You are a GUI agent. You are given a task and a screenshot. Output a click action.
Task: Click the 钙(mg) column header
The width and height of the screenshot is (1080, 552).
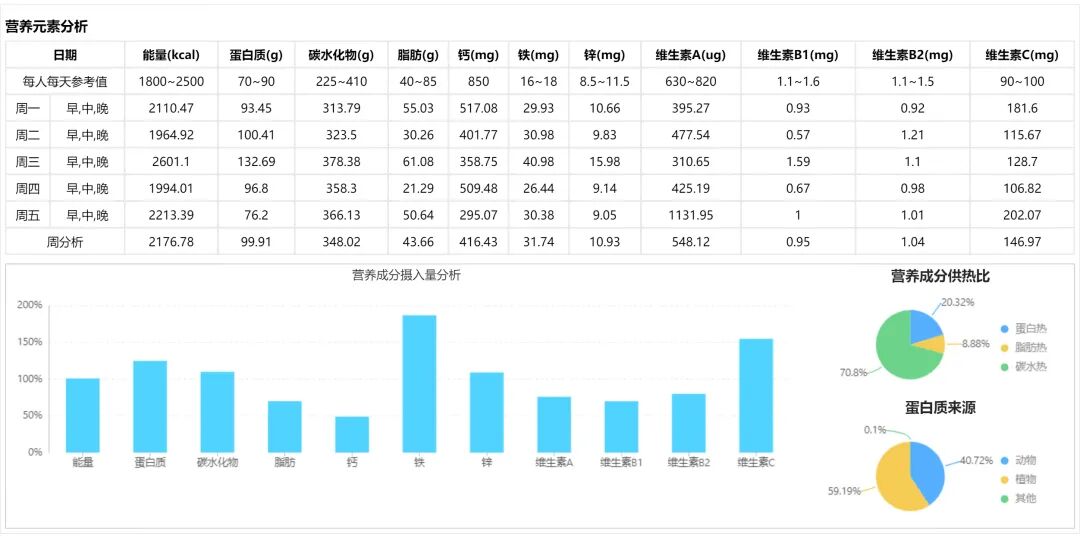point(478,55)
